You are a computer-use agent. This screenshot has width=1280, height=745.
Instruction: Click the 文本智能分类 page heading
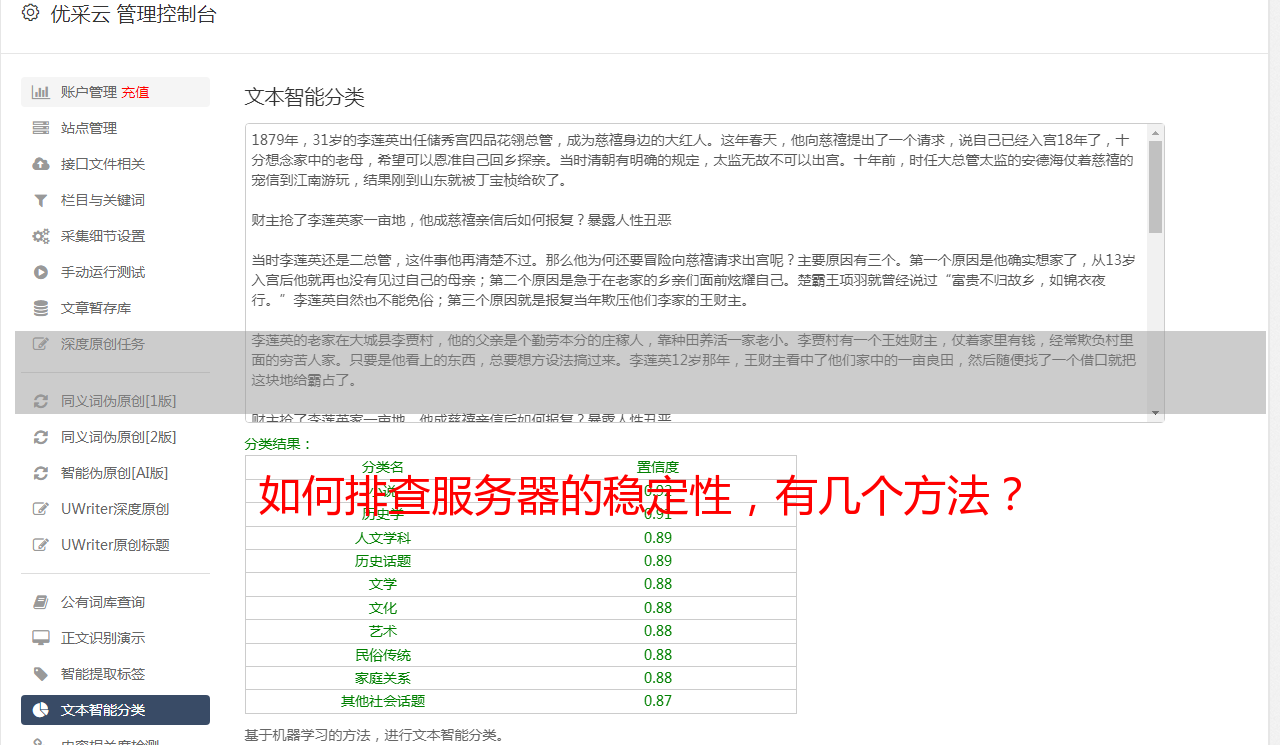305,97
